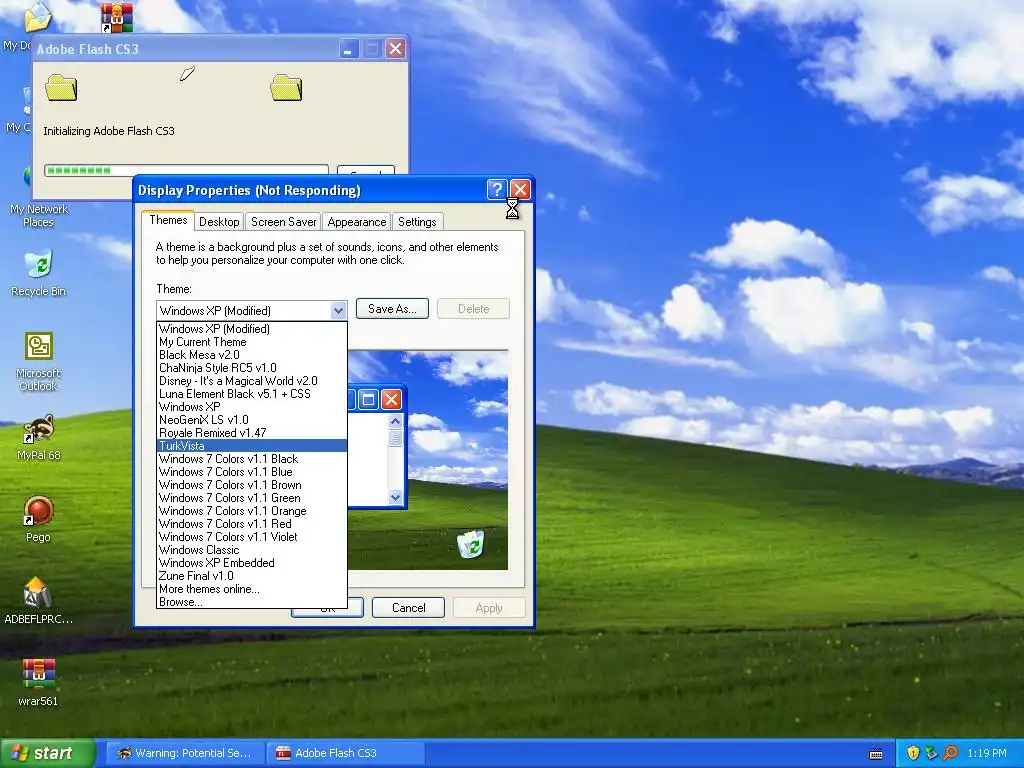Viewport: 1024px width, 768px height.
Task: Select Disney - It's a Magical World v2.0
Action: click(x=251, y=381)
